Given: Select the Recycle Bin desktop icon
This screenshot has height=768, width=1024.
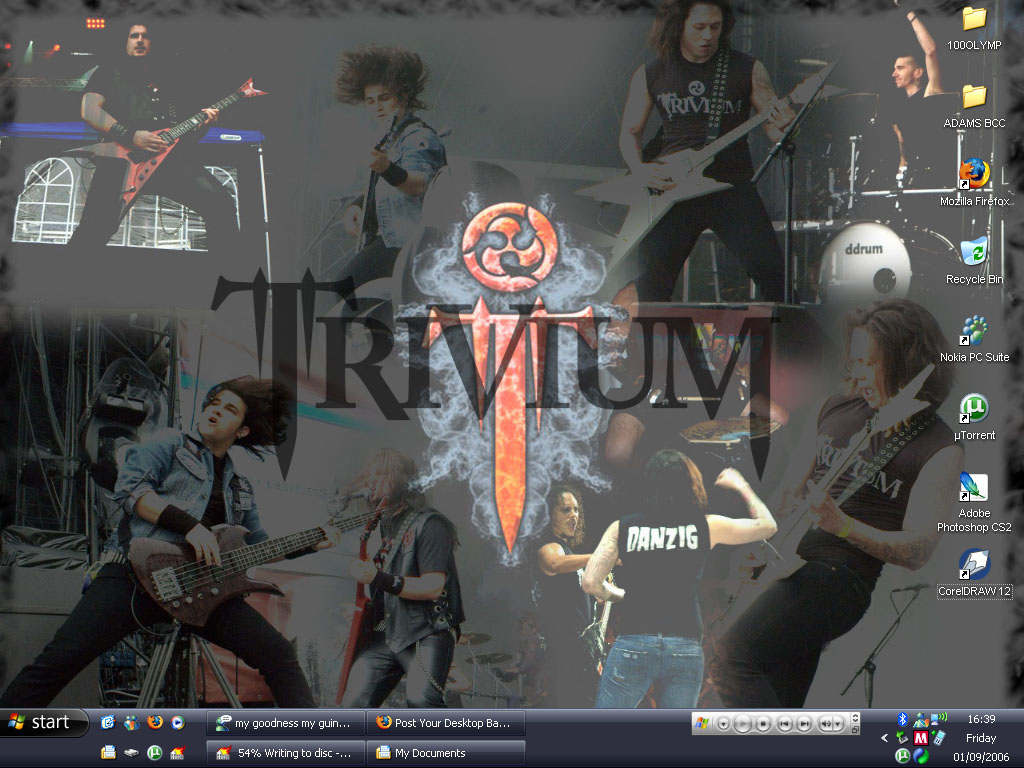Looking at the screenshot, I should [974, 261].
